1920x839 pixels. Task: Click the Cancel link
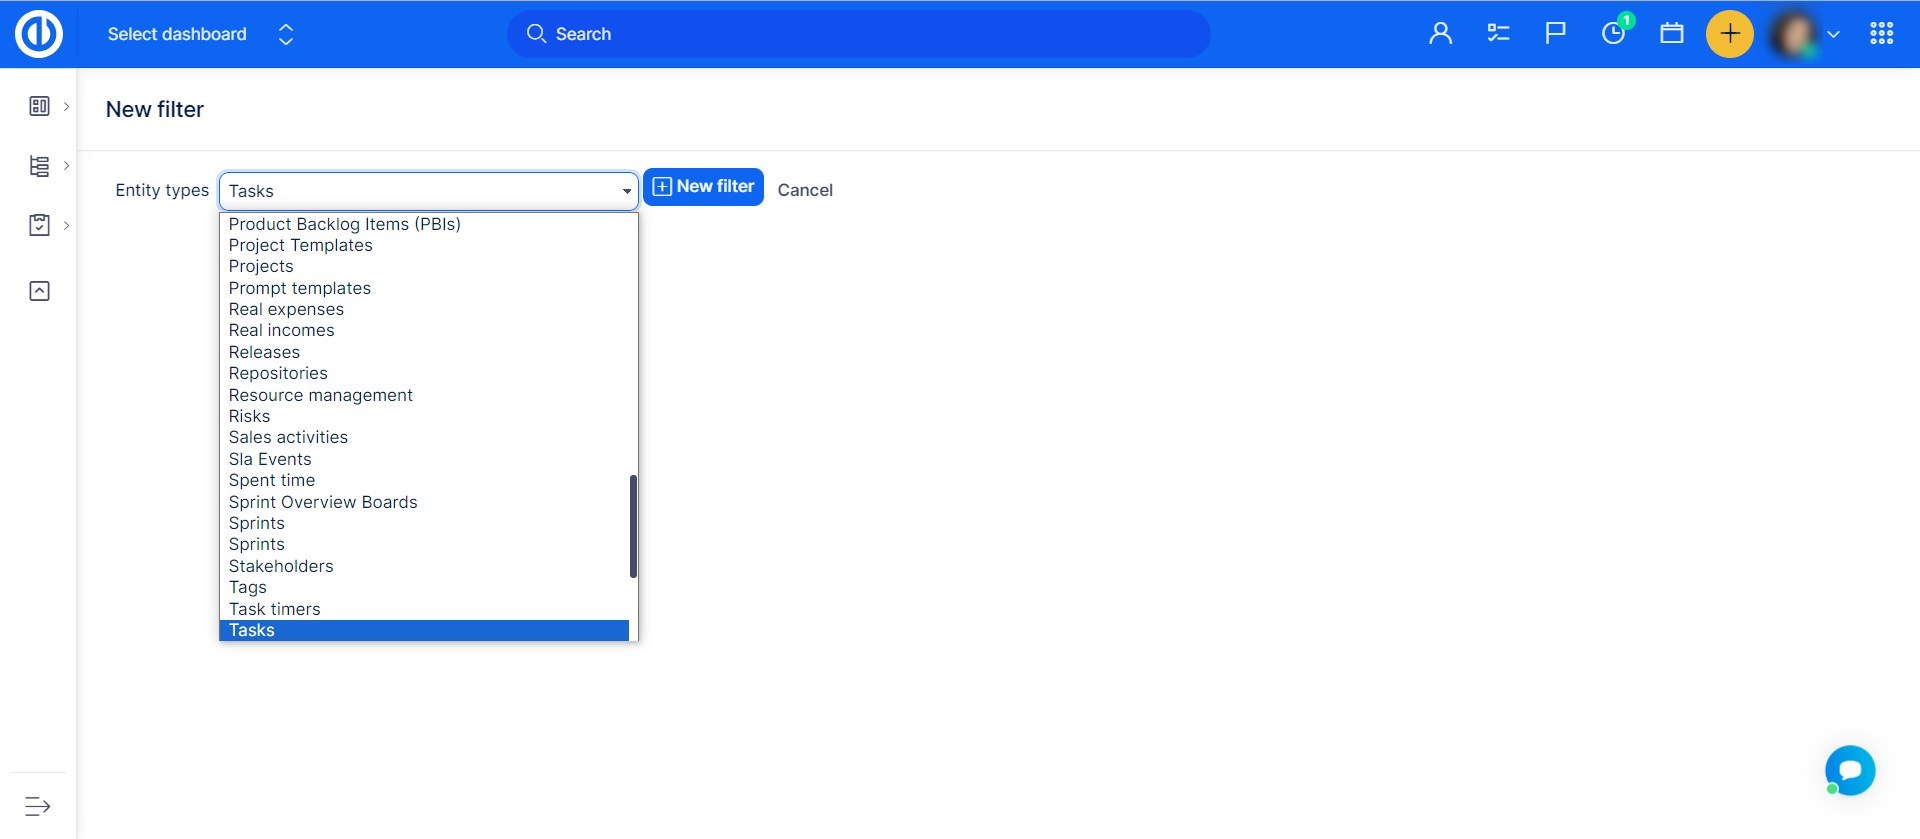(x=805, y=190)
